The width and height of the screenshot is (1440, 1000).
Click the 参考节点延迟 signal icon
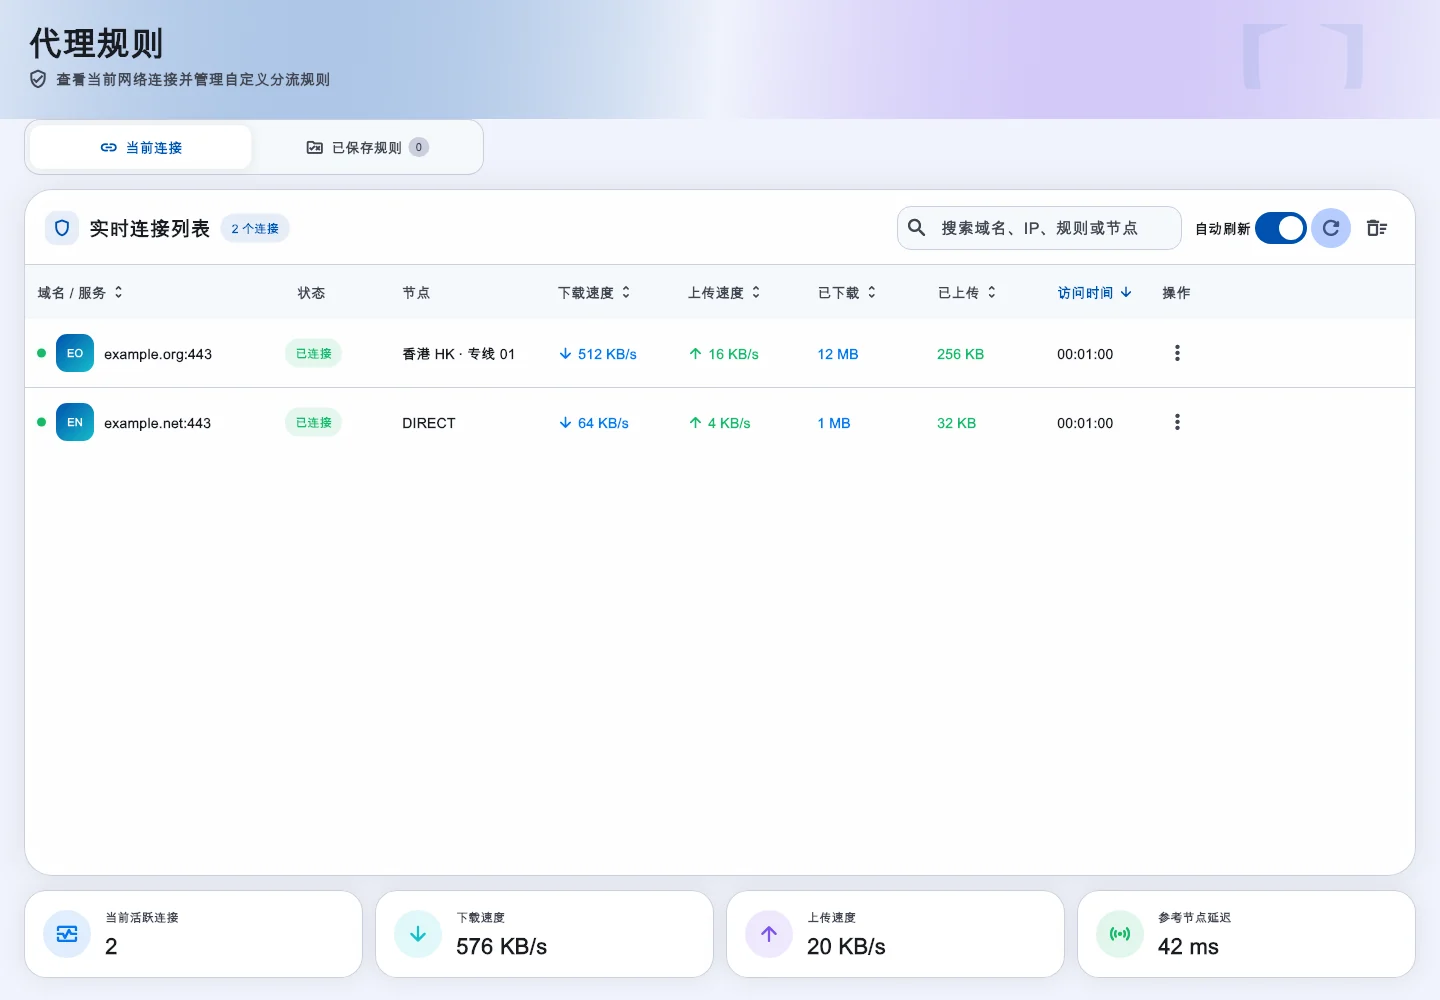[1120, 934]
